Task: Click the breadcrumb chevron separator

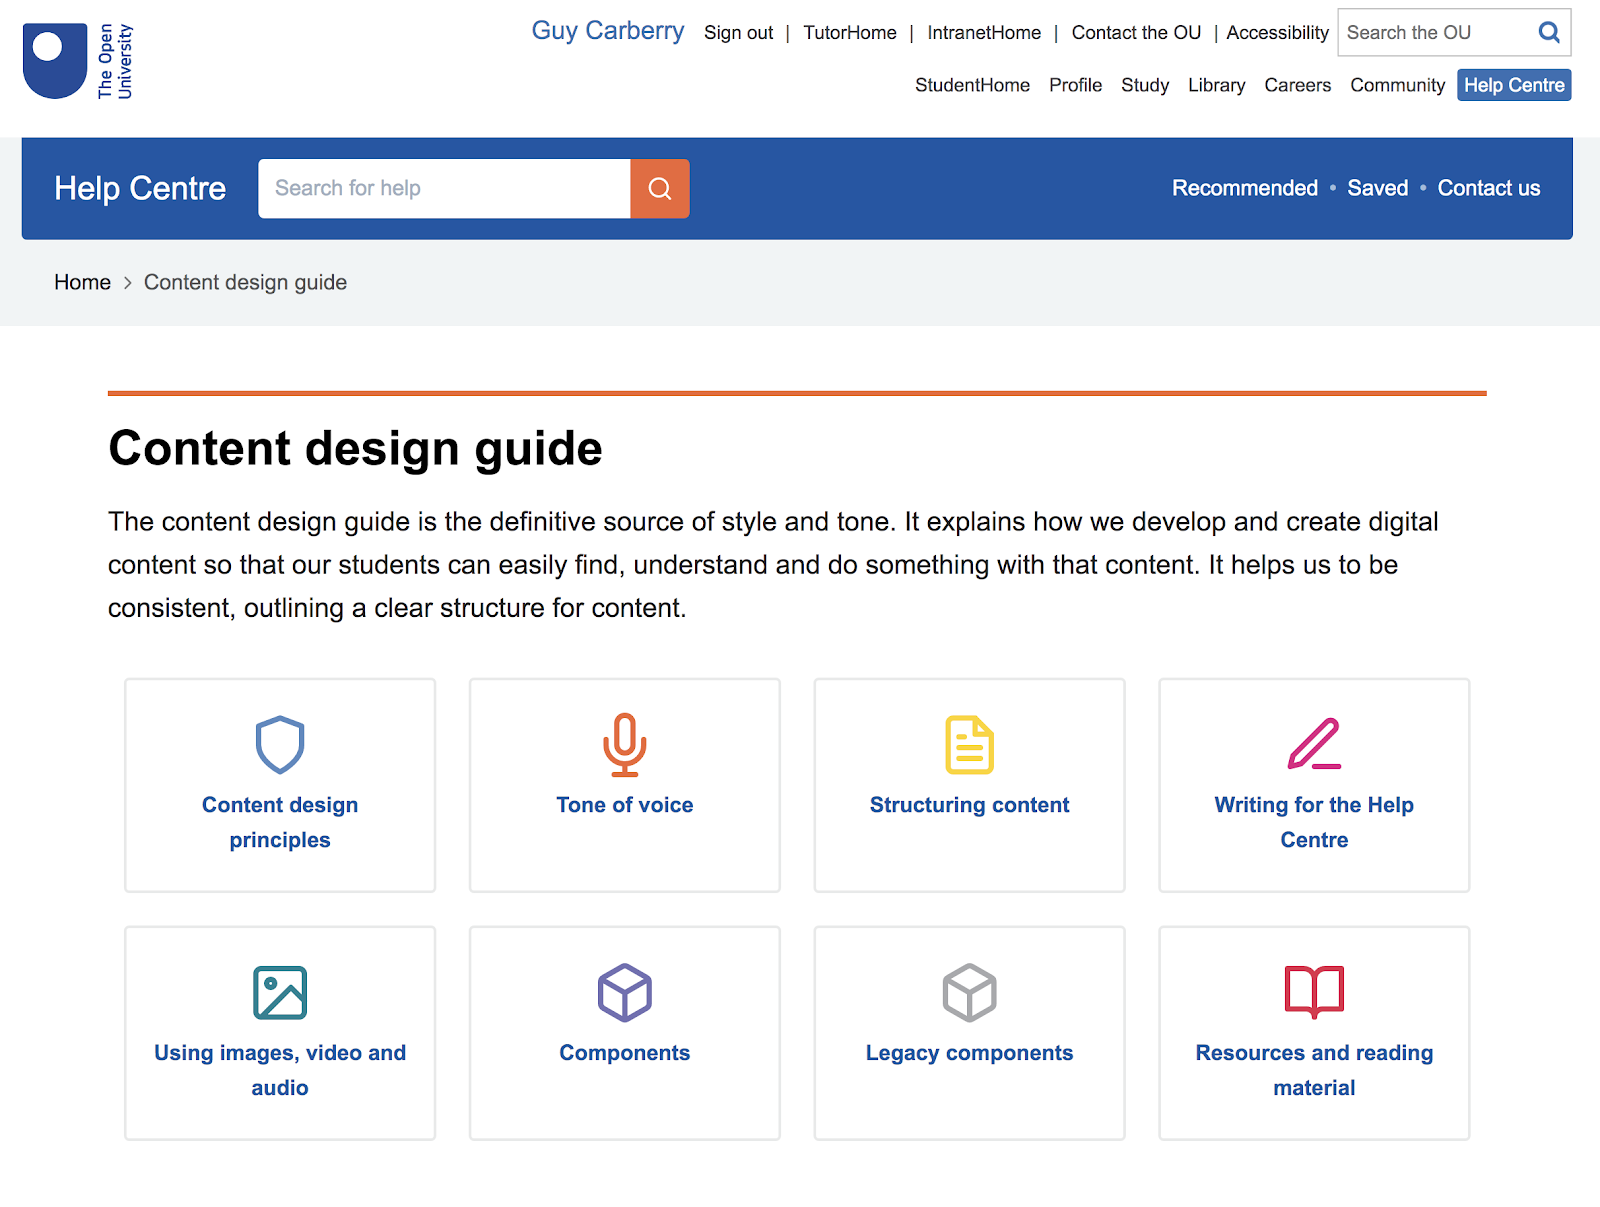Action: point(128,283)
